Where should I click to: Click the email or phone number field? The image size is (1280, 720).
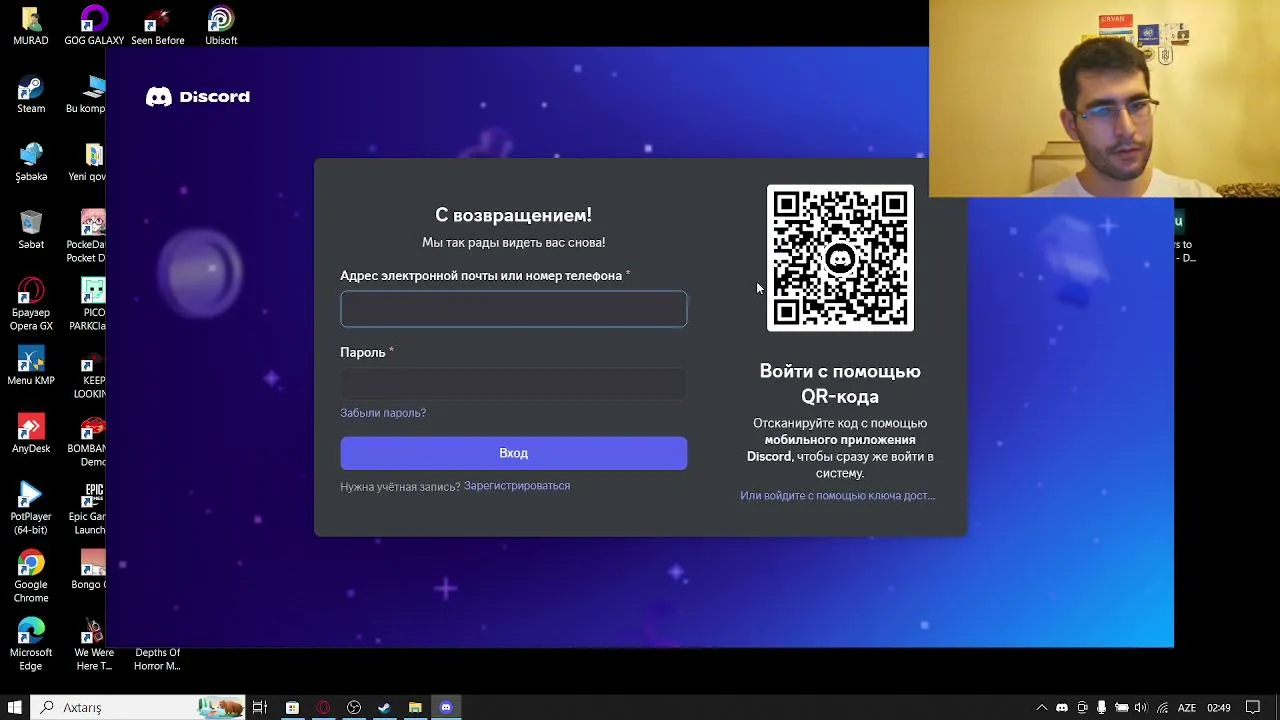(514, 309)
